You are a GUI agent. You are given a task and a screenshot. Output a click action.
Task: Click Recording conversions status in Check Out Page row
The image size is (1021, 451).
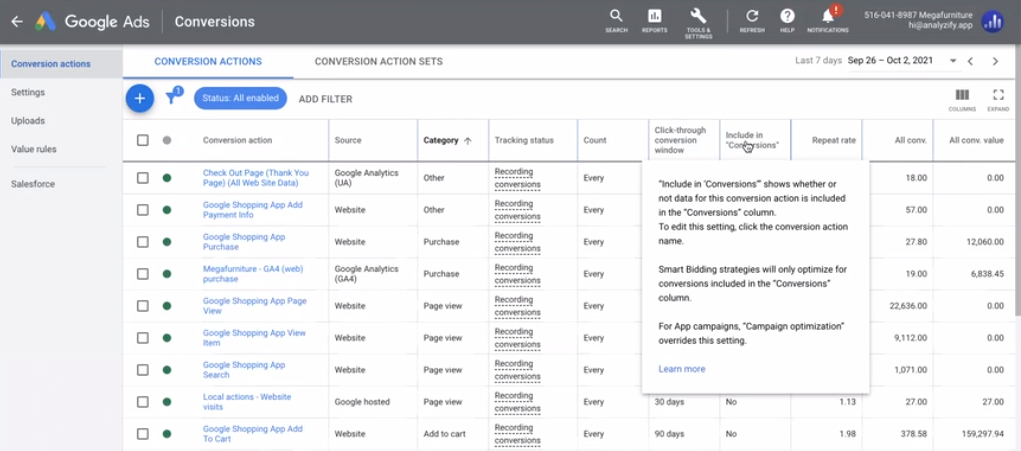click(x=518, y=178)
